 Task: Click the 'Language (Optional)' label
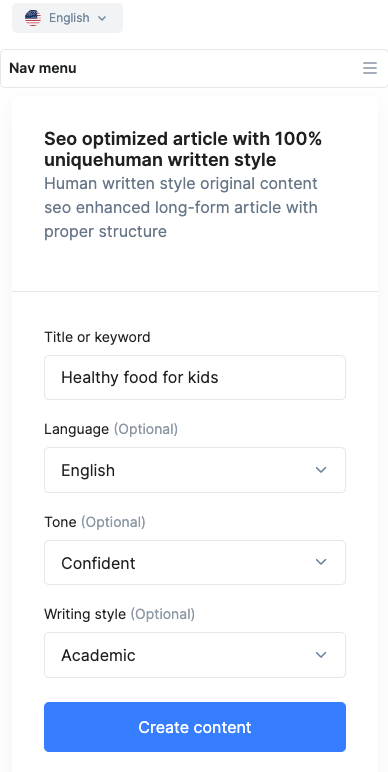click(x=111, y=429)
